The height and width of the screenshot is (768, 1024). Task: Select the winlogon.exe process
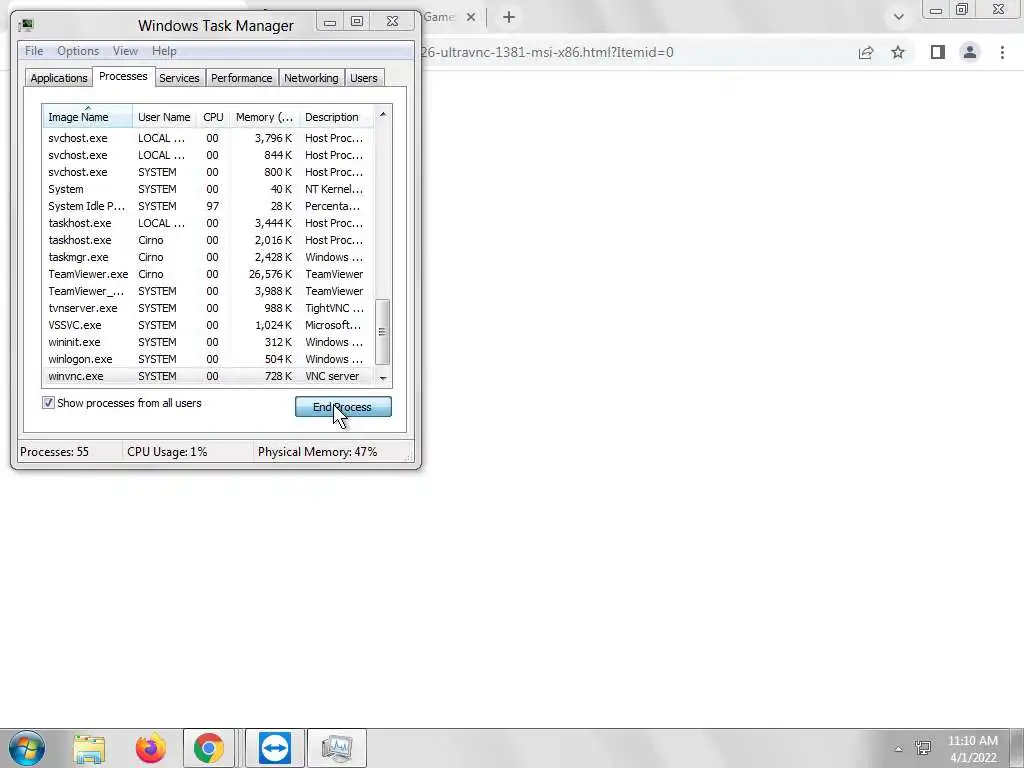click(208, 359)
